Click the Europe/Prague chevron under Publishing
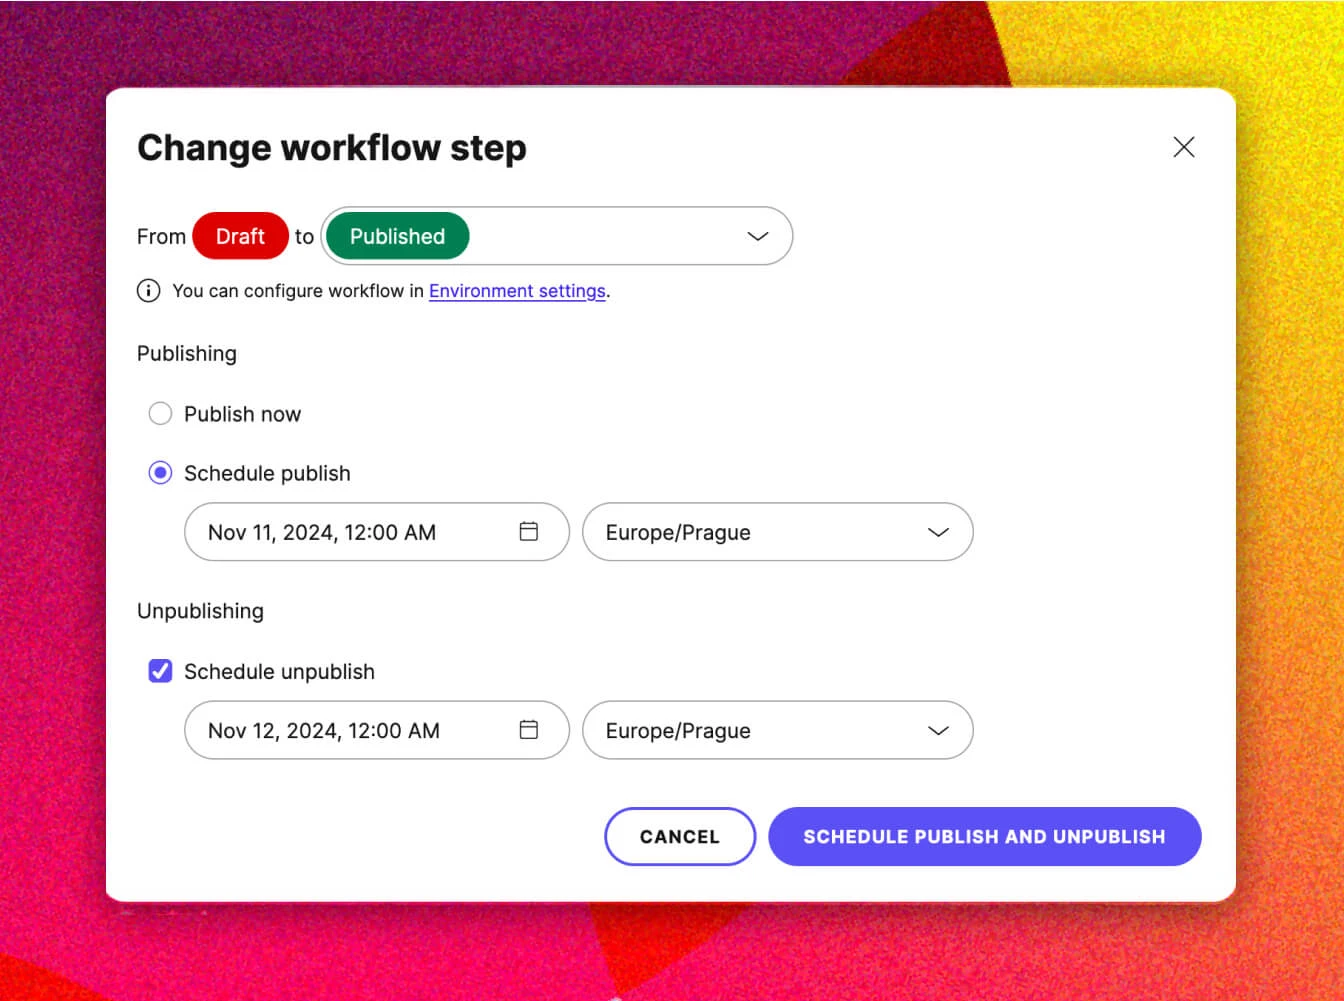Screen dimensions: 1344x1001 tap(938, 532)
